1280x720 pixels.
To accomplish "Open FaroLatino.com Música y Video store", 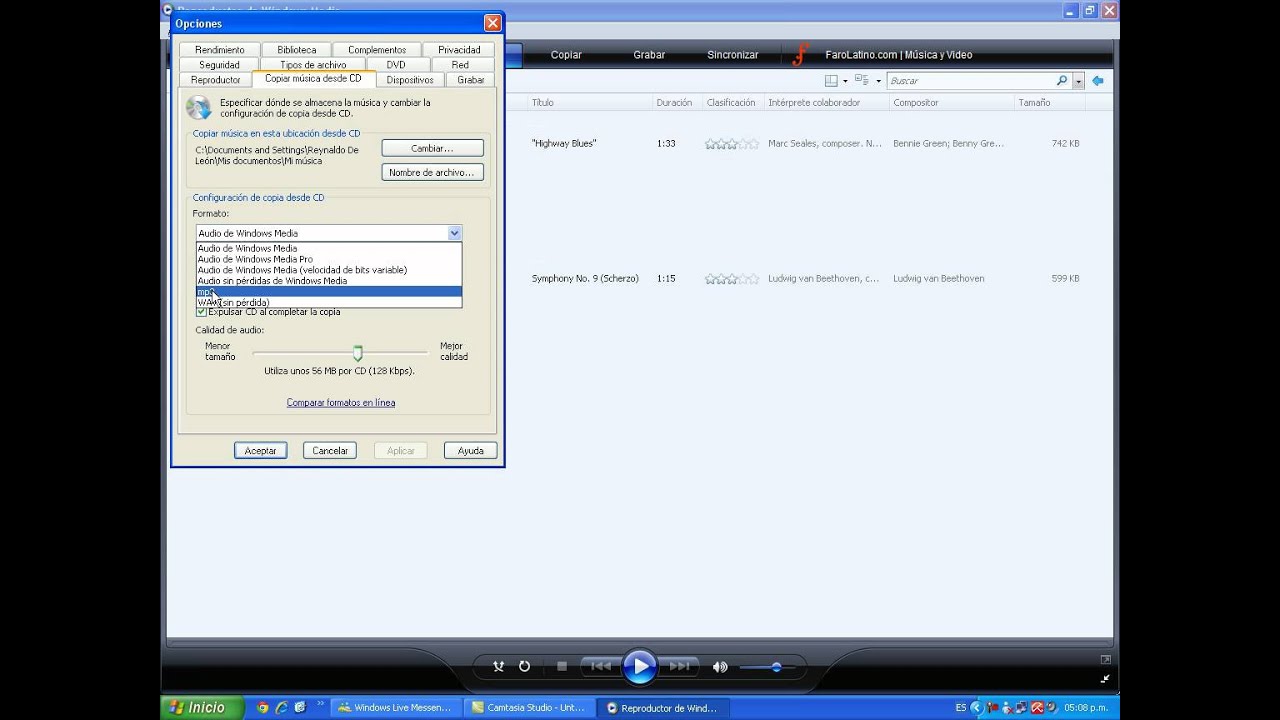I will point(898,55).
